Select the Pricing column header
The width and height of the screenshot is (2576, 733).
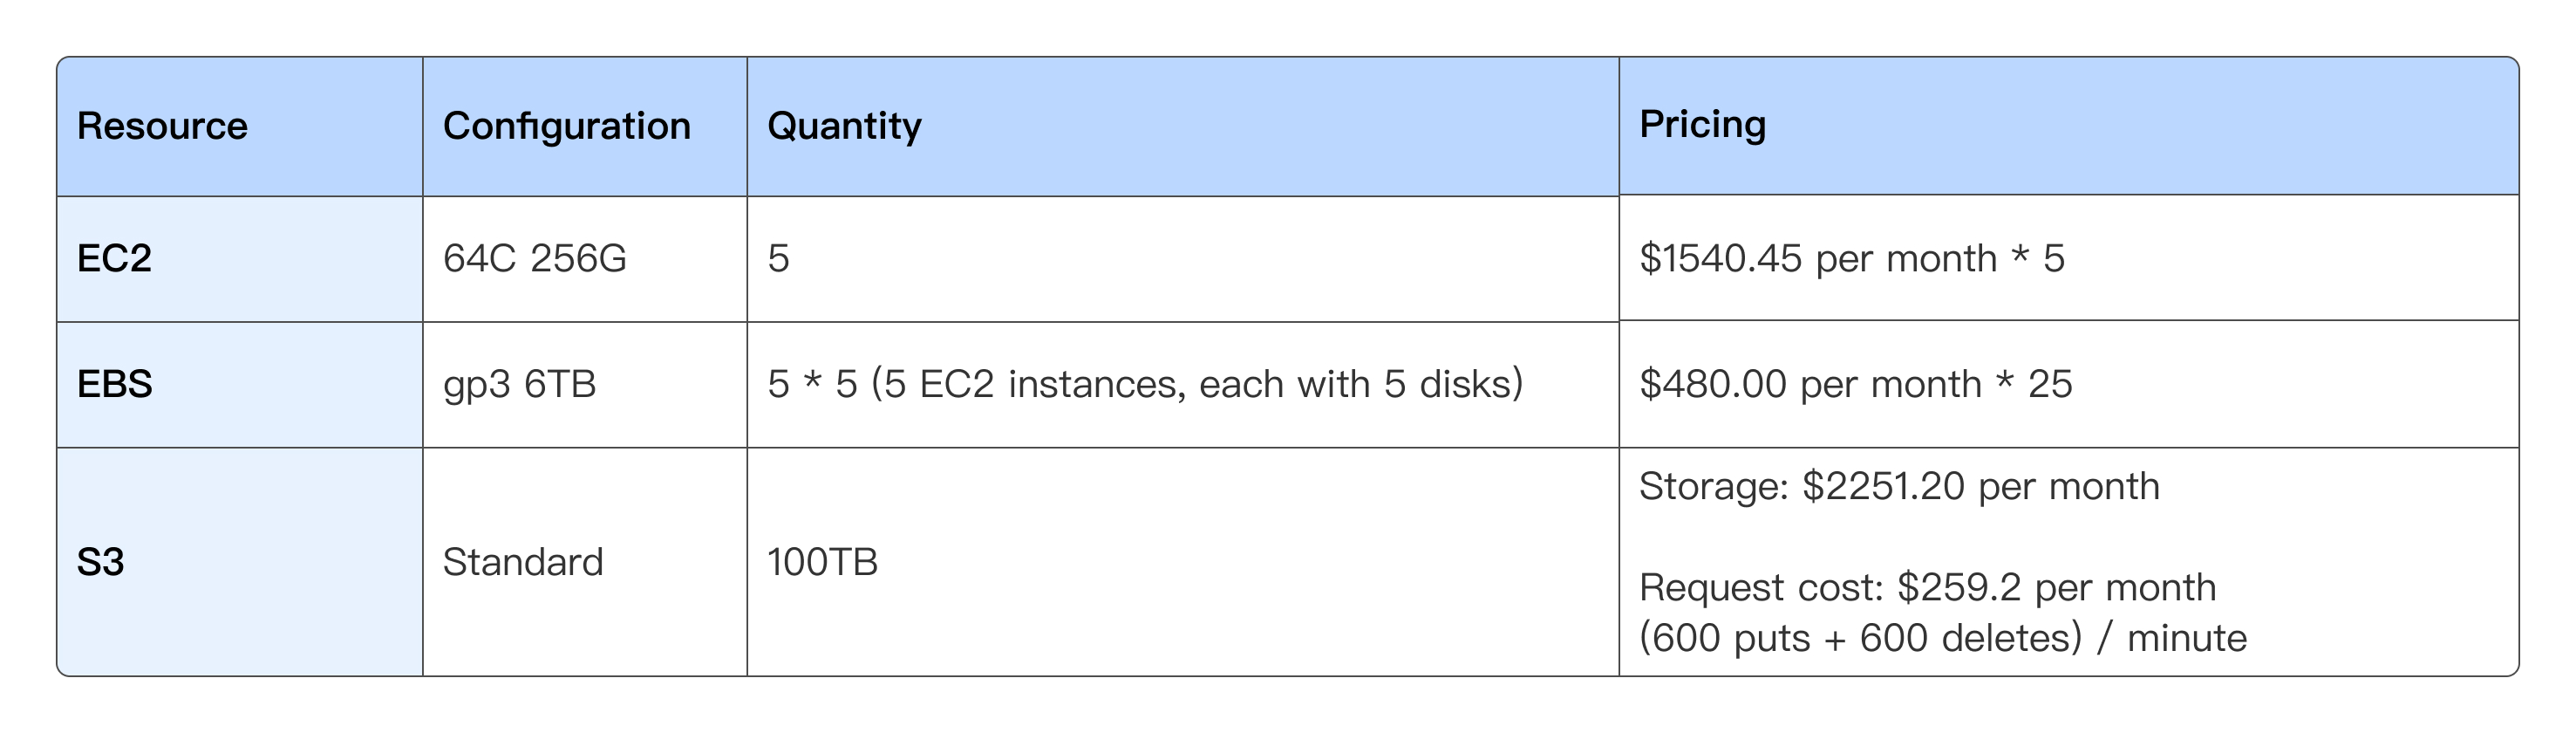click(1702, 124)
